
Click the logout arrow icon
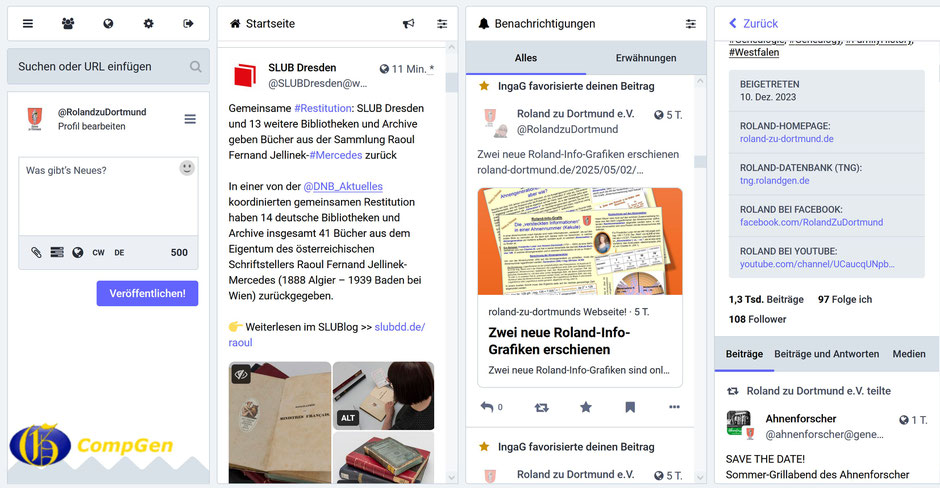(188, 23)
